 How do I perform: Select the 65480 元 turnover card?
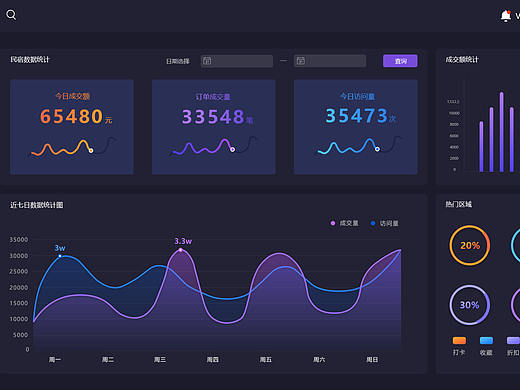(72, 127)
